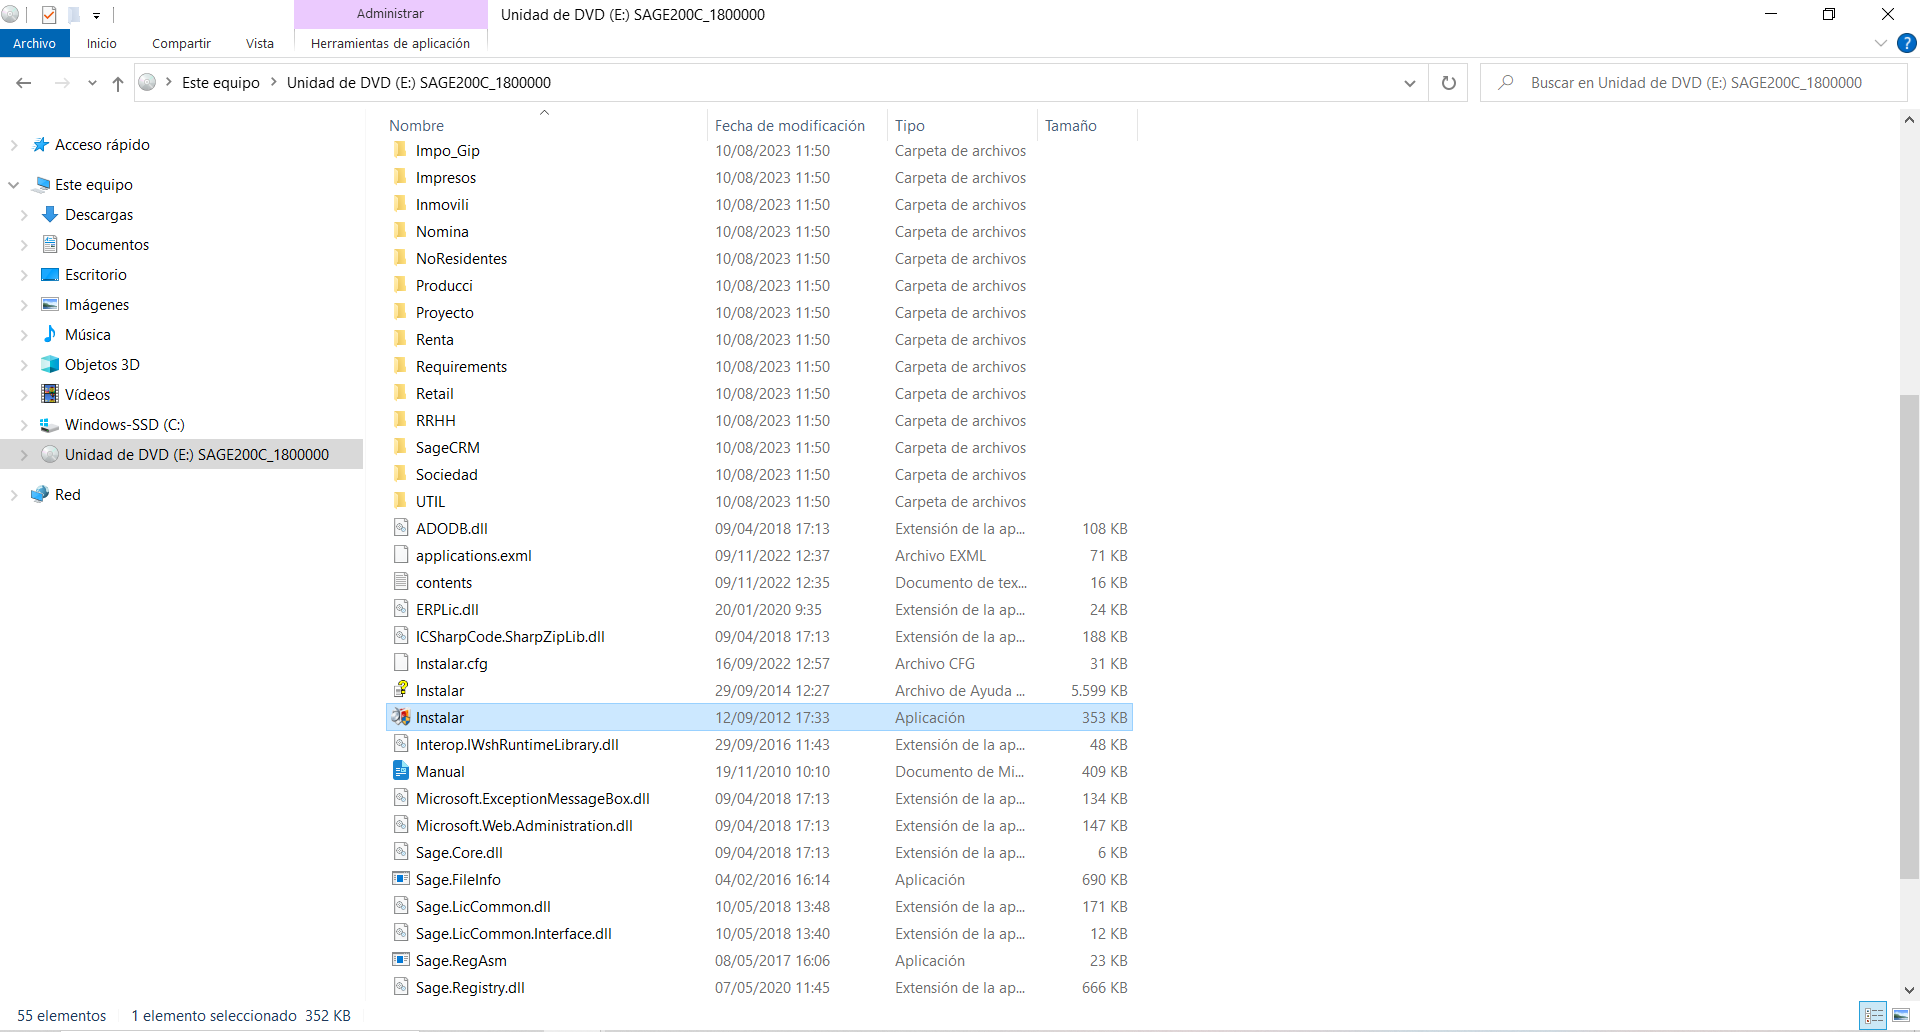Image resolution: width=1920 pixels, height=1032 pixels.
Task: Sort by the Nombre column header
Action: click(x=545, y=125)
